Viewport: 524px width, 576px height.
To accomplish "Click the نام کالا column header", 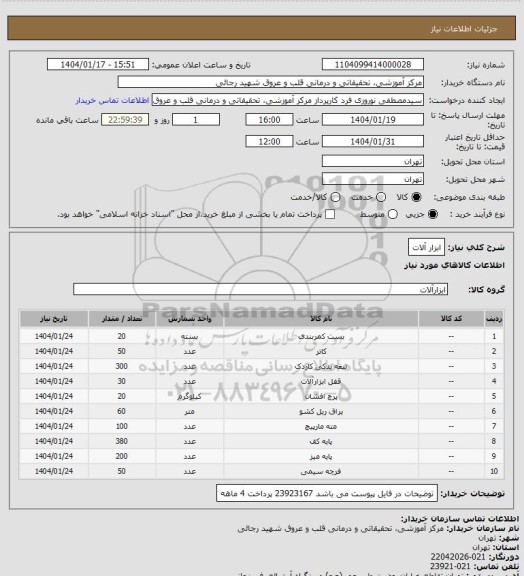I will [x=321, y=318].
